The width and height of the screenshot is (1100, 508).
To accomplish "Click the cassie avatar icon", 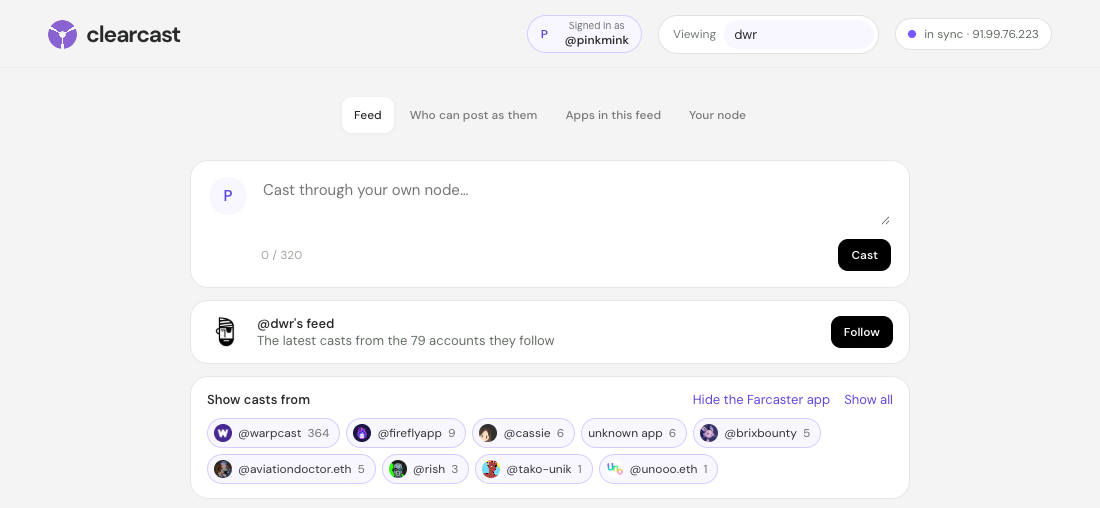I will (488, 433).
